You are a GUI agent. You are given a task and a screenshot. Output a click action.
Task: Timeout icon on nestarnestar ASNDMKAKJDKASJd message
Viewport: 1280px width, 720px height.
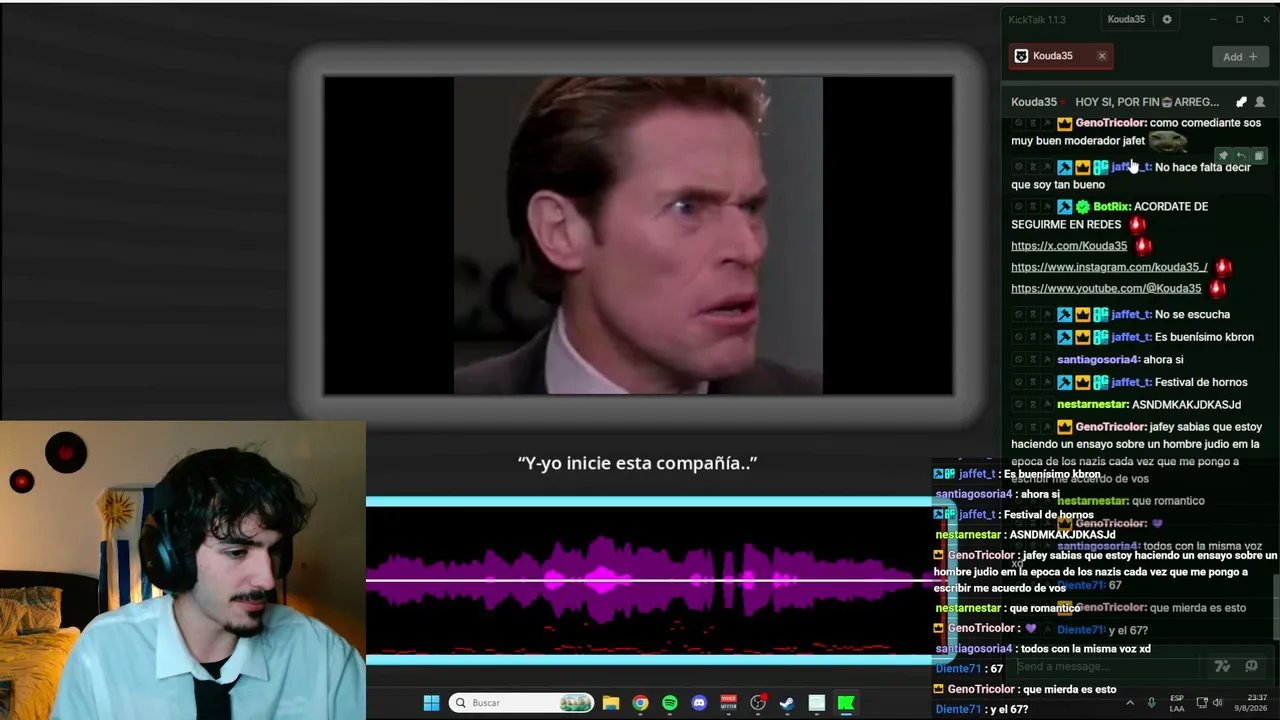pyautogui.click(x=1033, y=405)
